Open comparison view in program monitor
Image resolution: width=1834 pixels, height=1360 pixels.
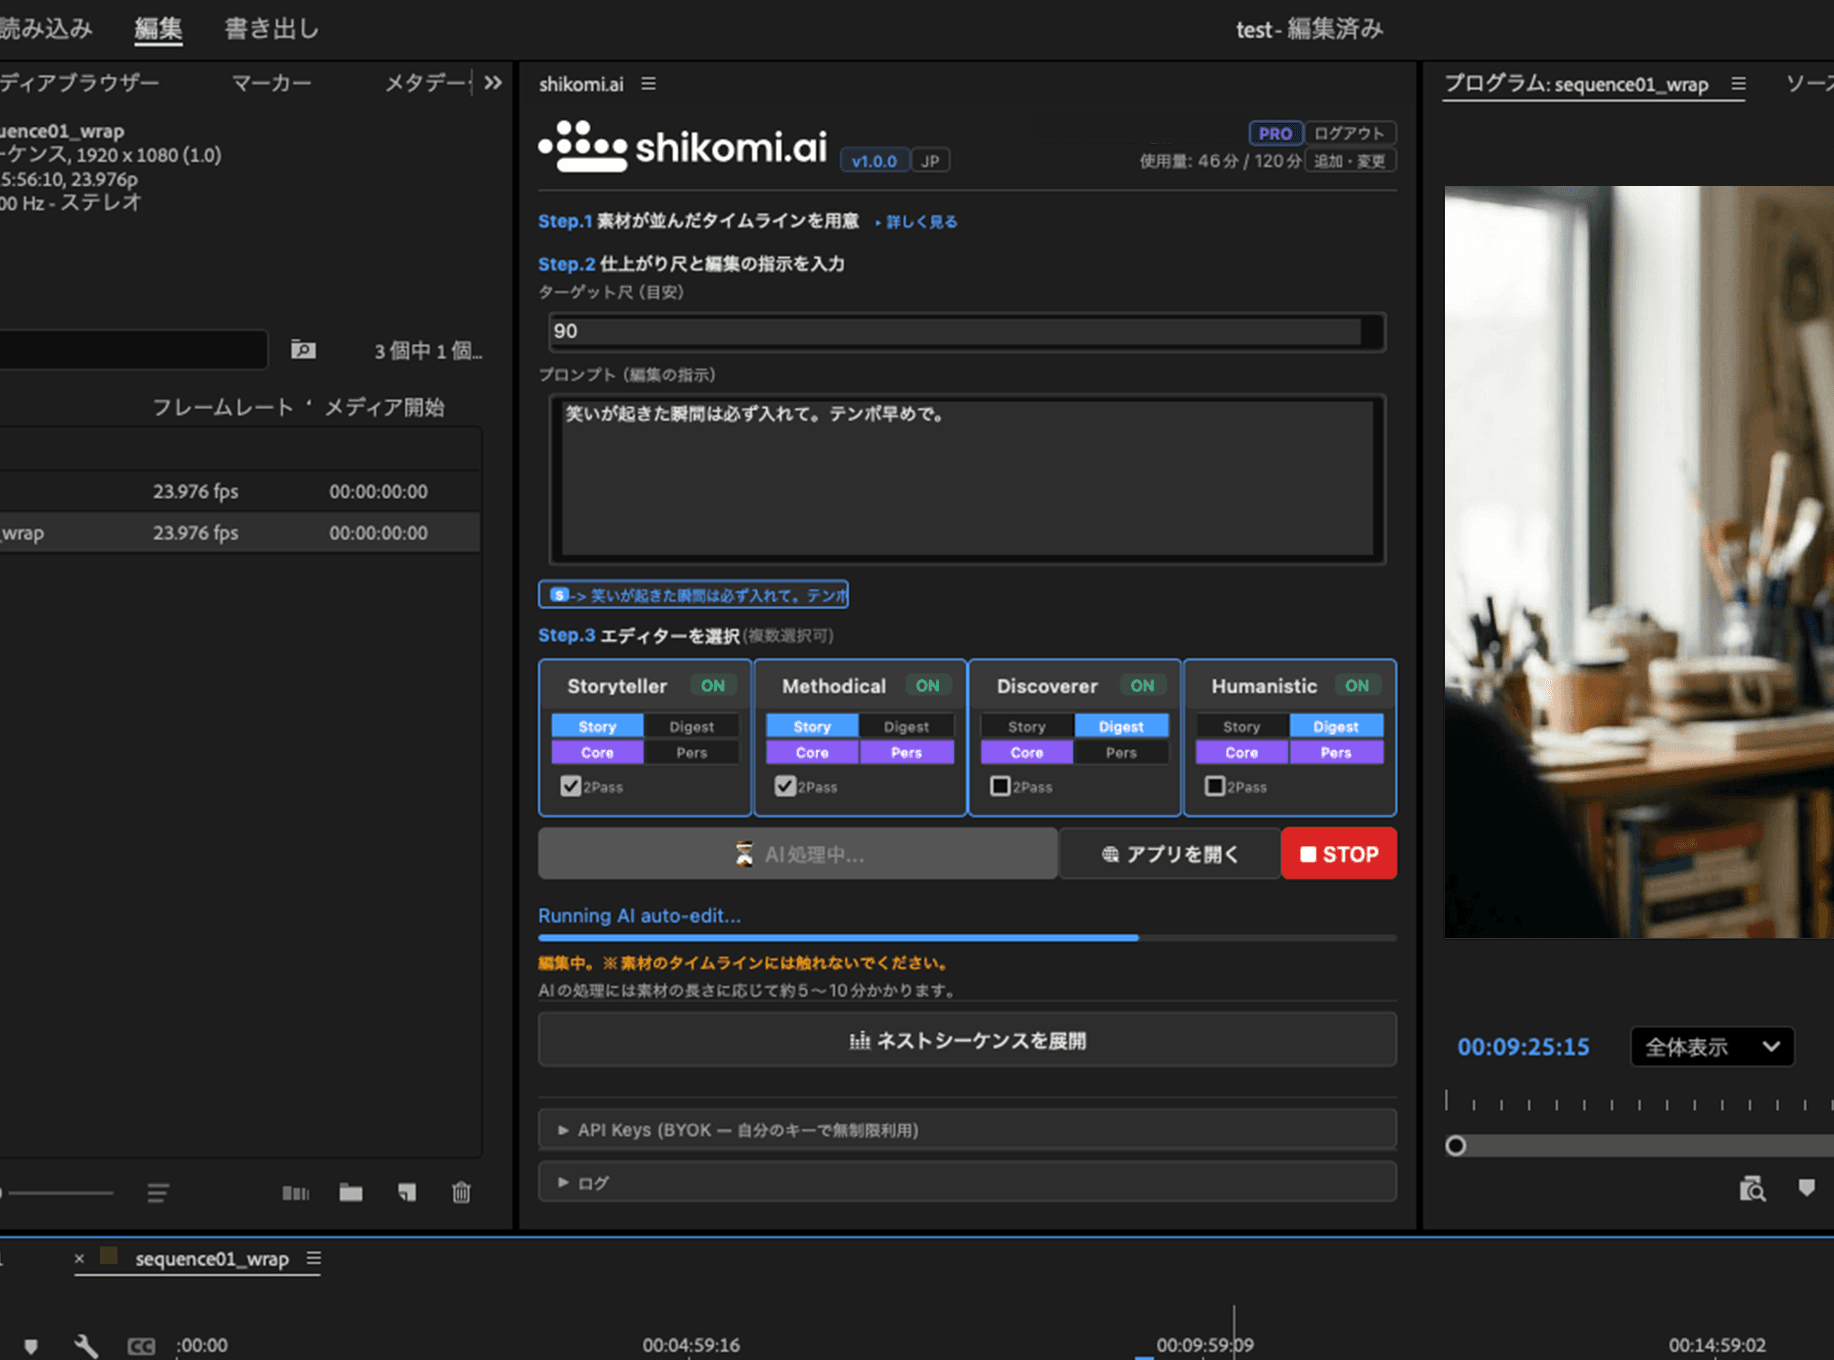pyautogui.click(x=1753, y=1188)
